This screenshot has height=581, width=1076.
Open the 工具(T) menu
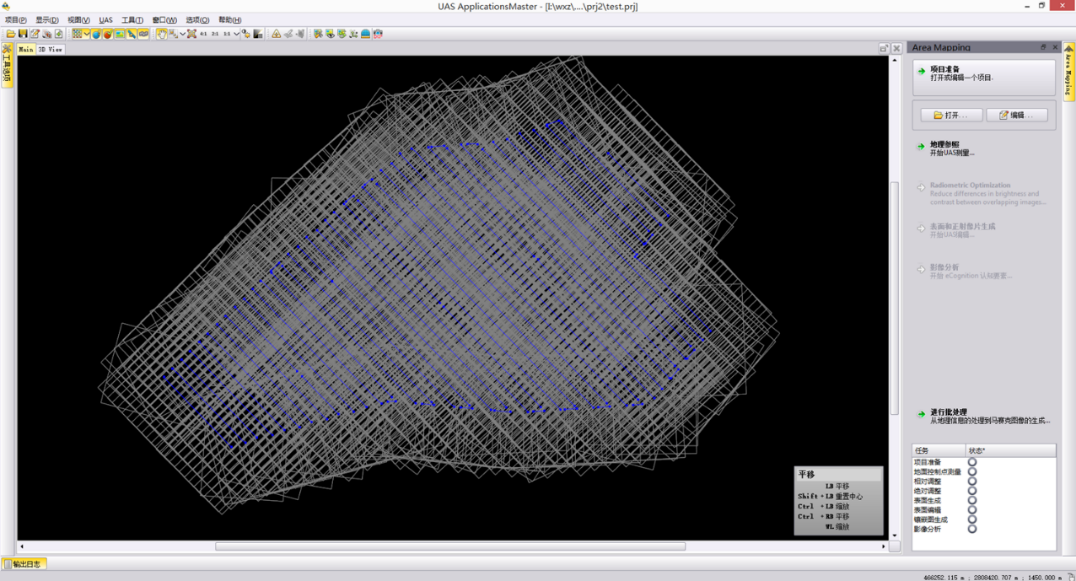coord(132,20)
